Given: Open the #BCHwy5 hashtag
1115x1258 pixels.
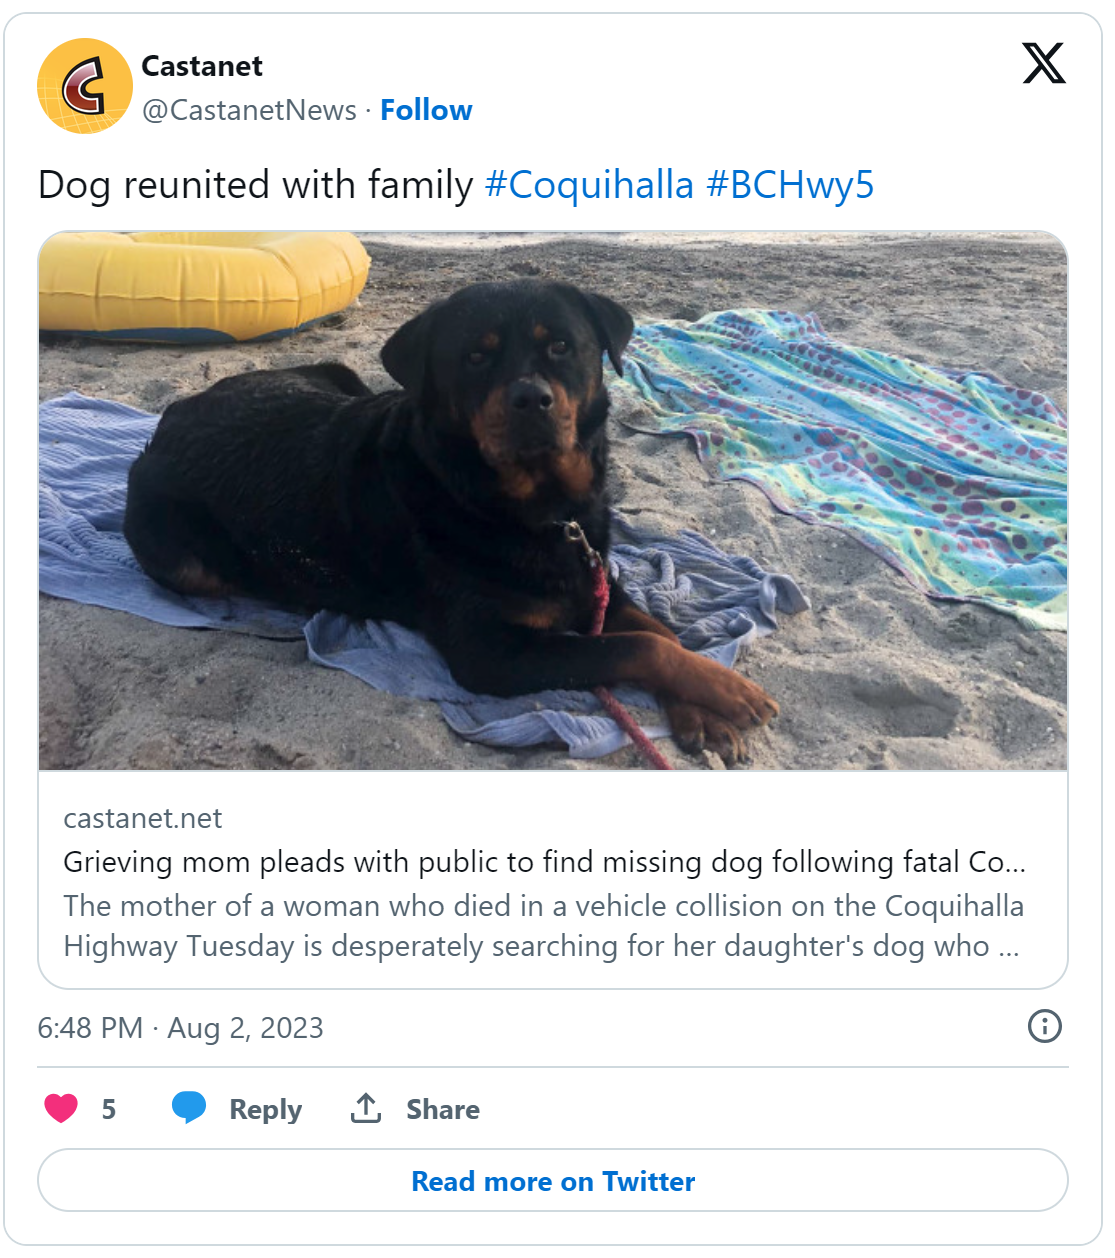Looking at the screenshot, I should point(790,185).
